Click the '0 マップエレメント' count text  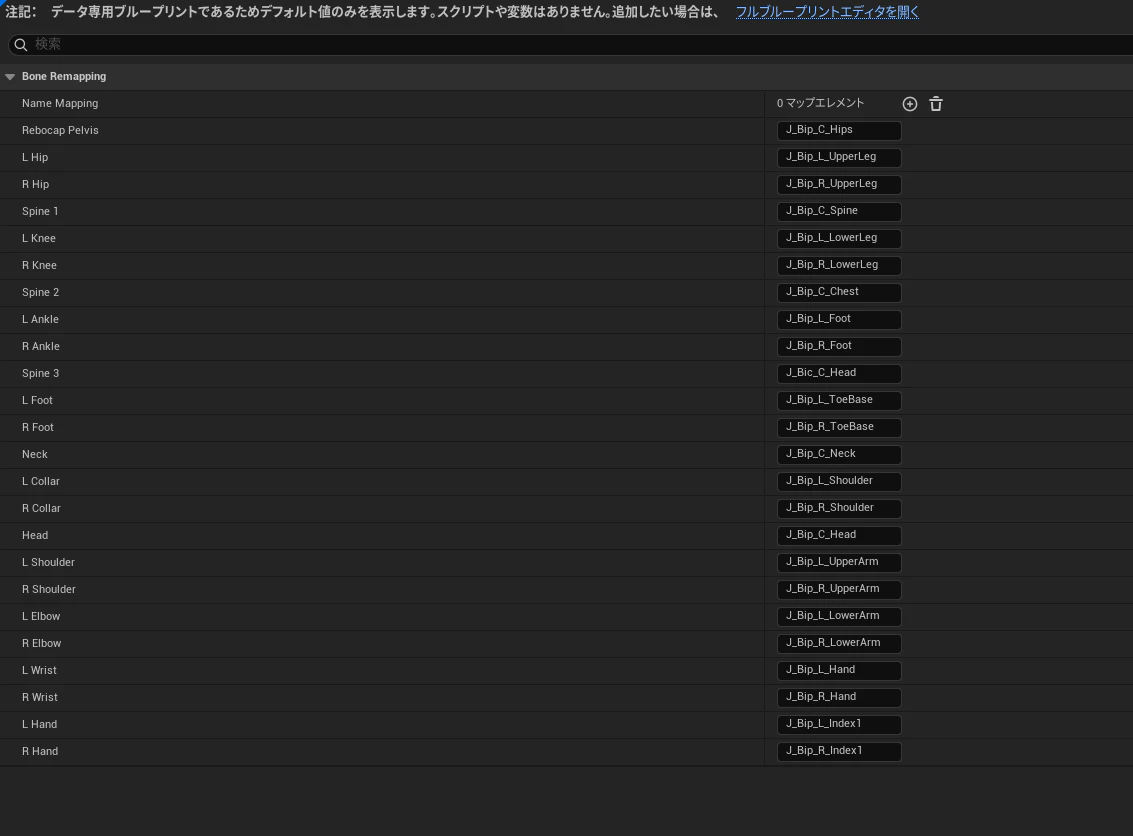(820, 103)
